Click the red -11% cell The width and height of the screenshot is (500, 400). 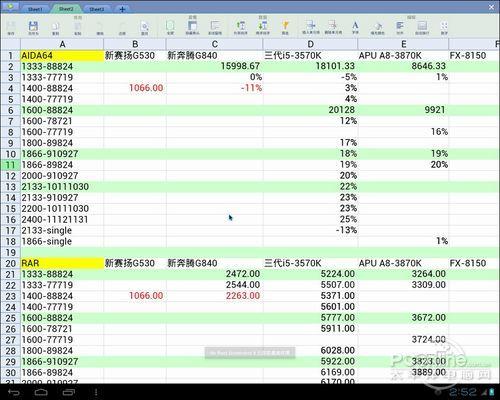[214, 88]
